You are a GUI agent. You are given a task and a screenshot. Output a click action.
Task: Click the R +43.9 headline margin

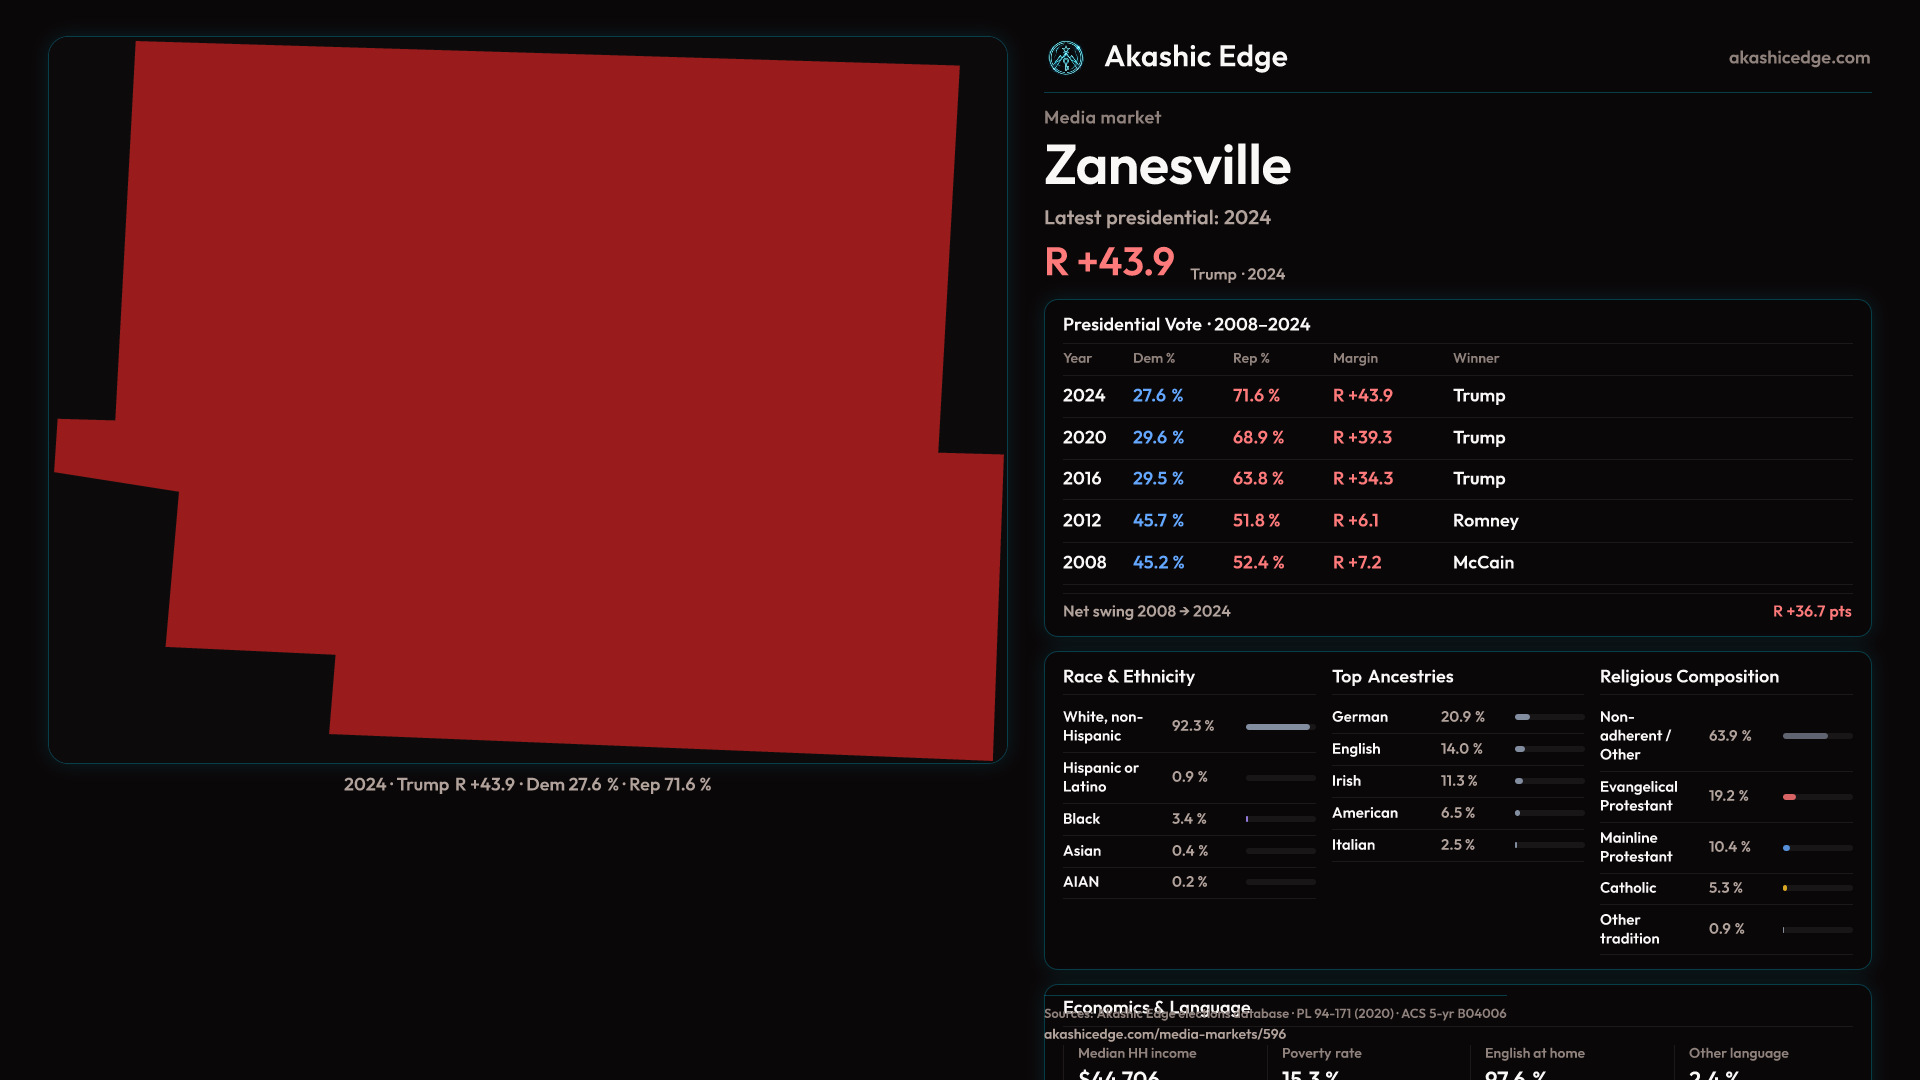pyautogui.click(x=1109, y=262)
